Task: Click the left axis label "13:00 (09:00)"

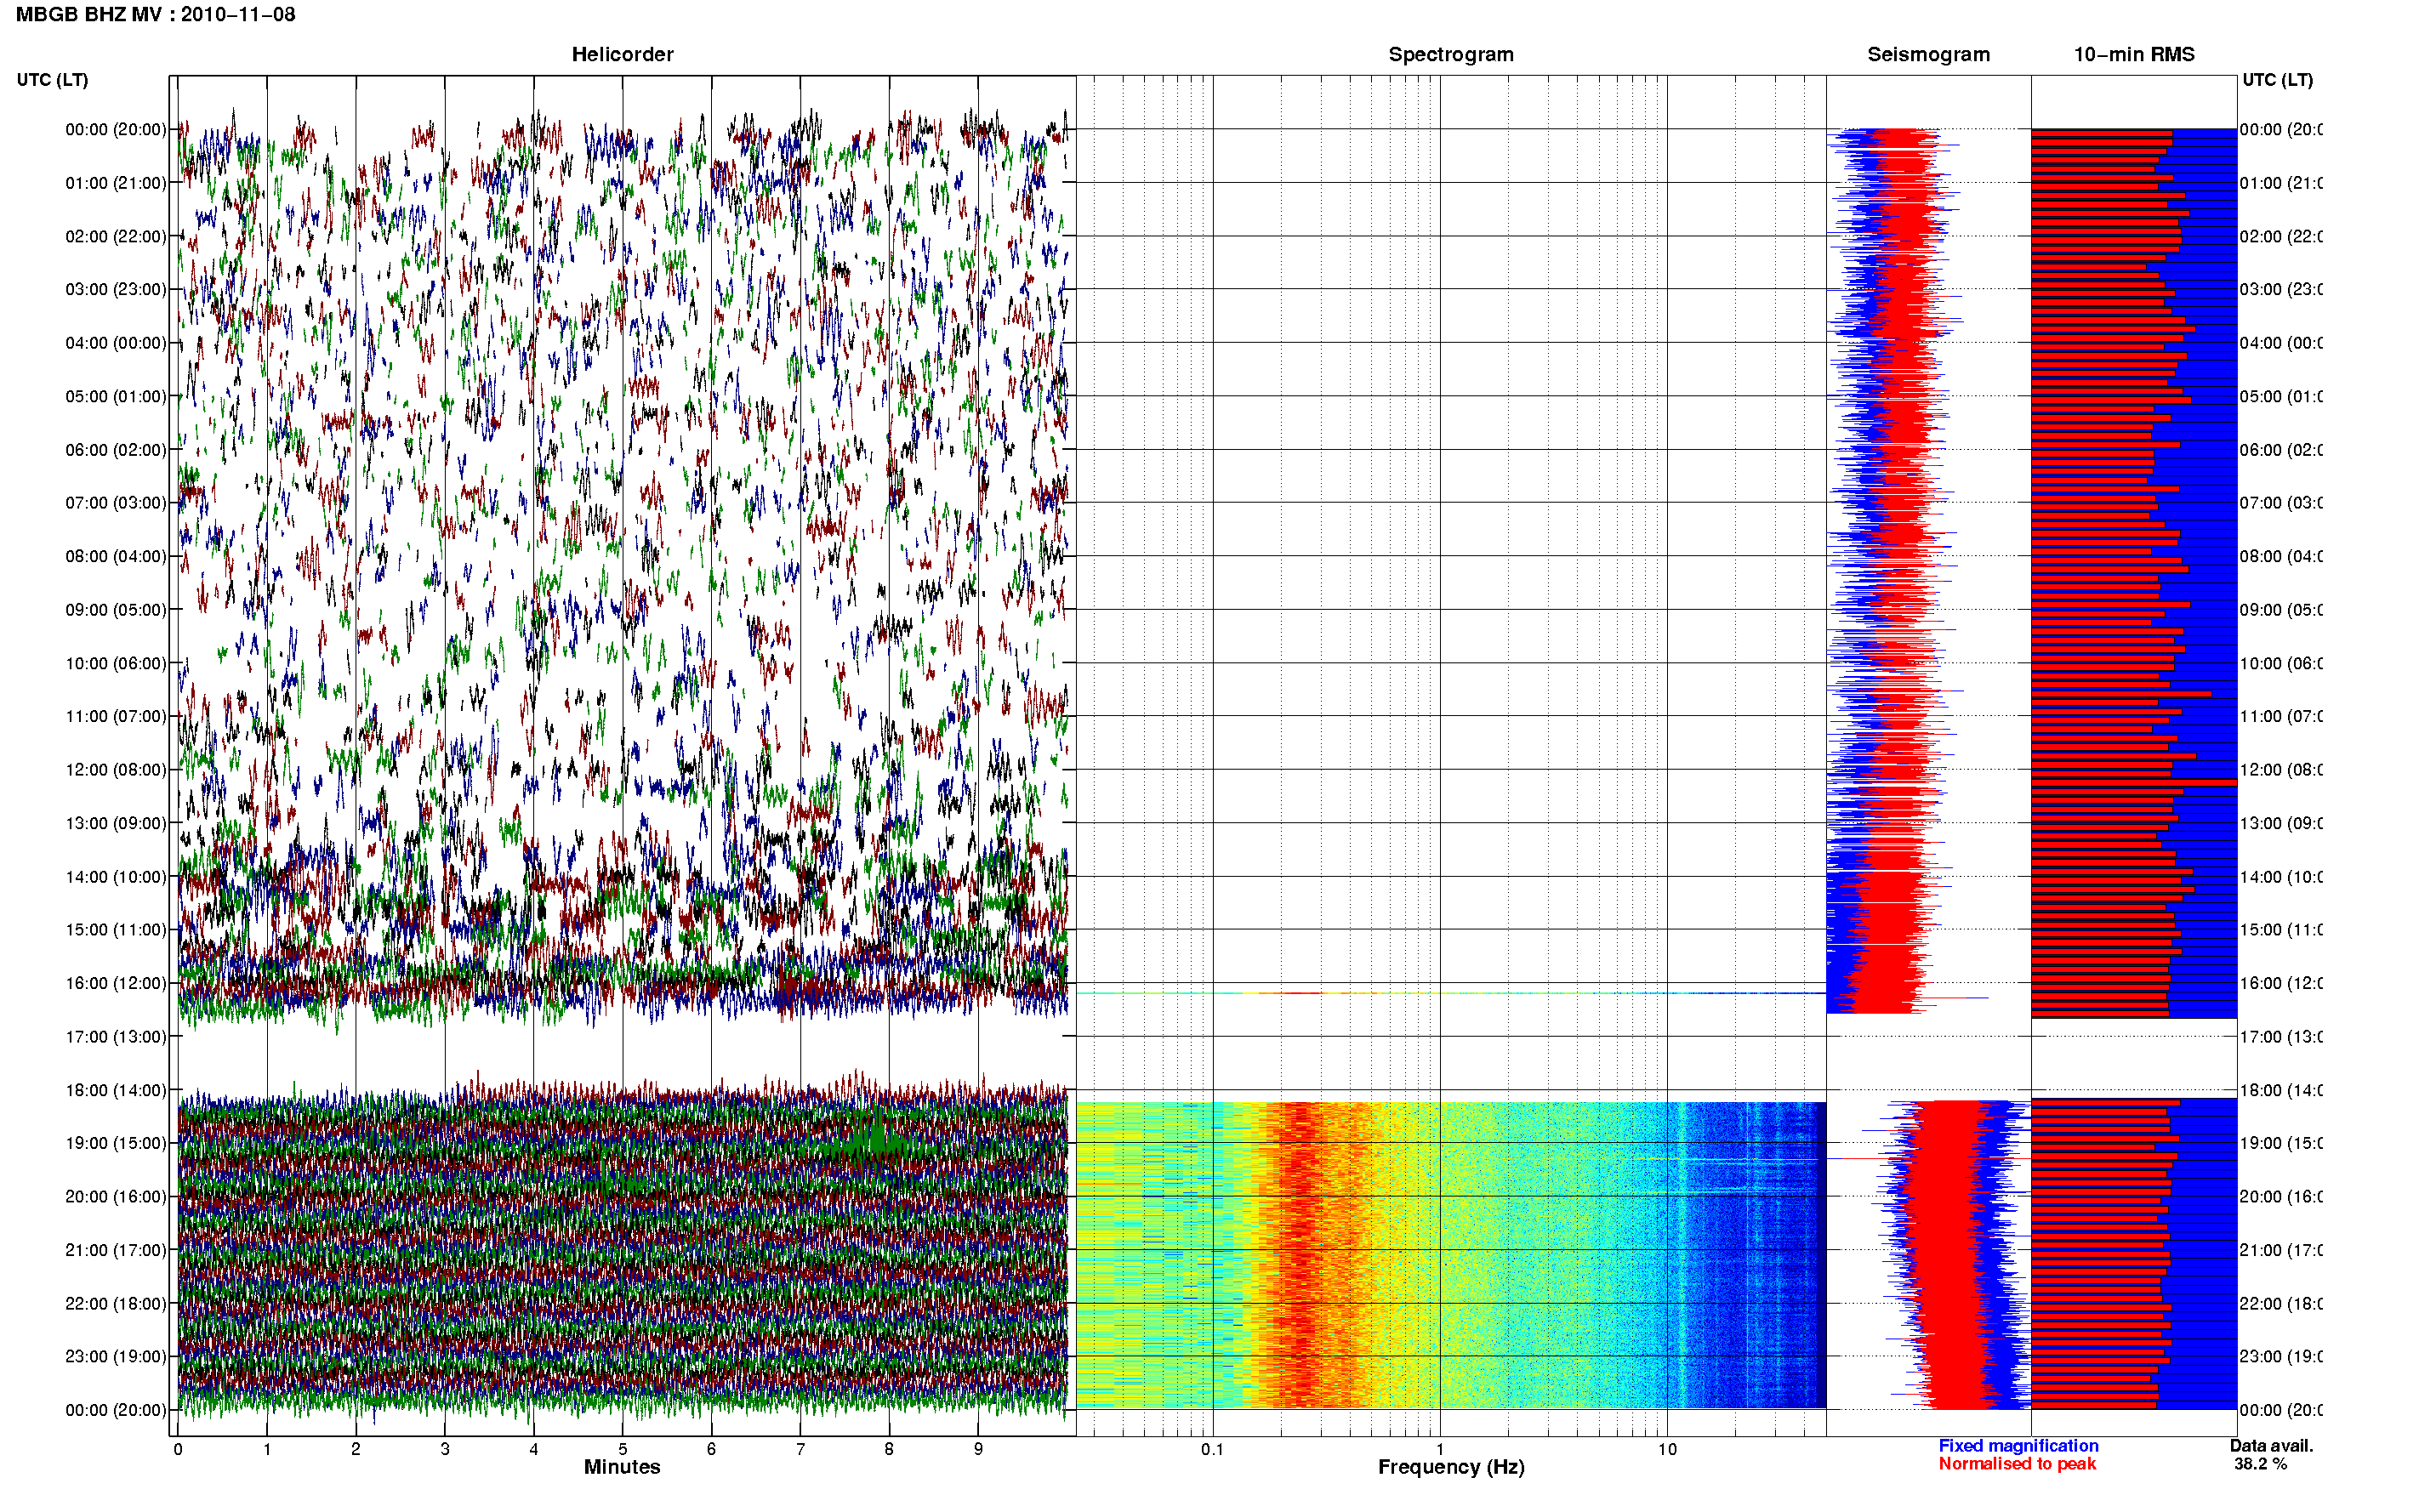Action: 116,823
